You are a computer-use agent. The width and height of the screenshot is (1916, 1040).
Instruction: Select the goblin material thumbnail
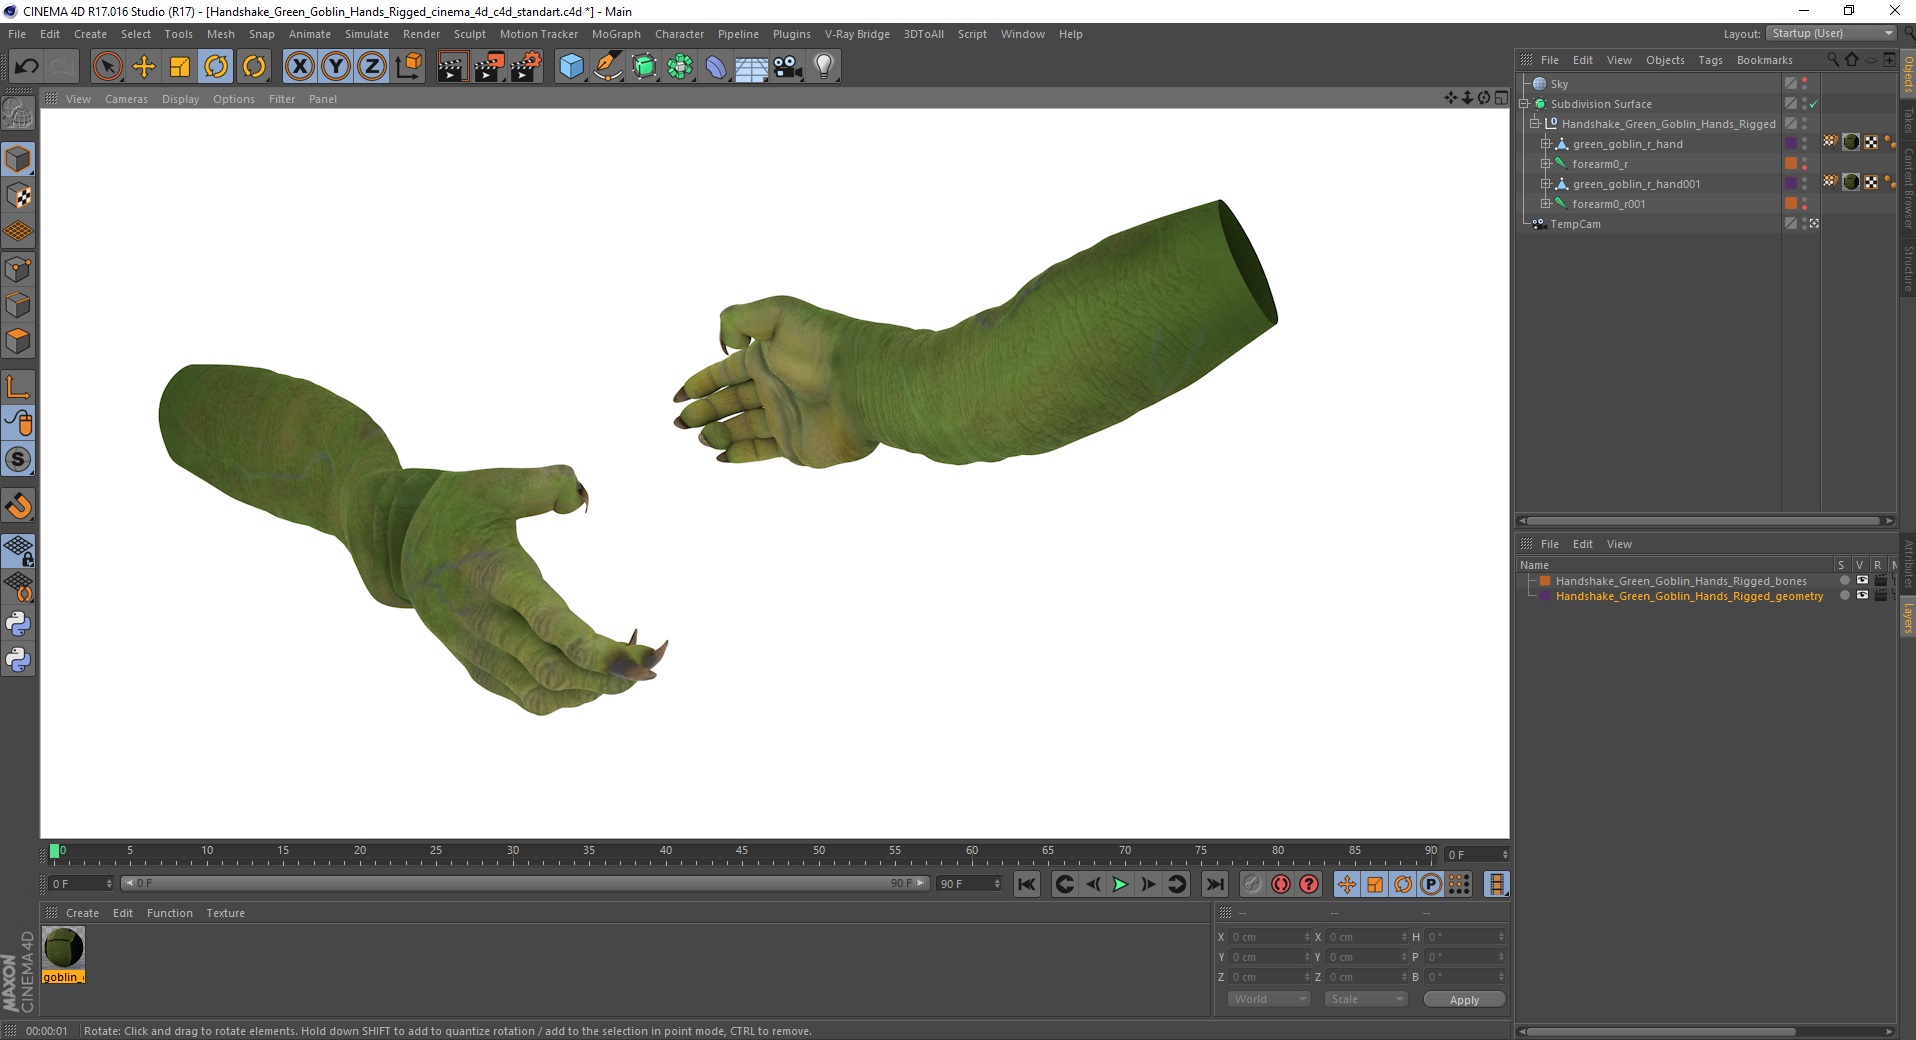tap(63, 947)
